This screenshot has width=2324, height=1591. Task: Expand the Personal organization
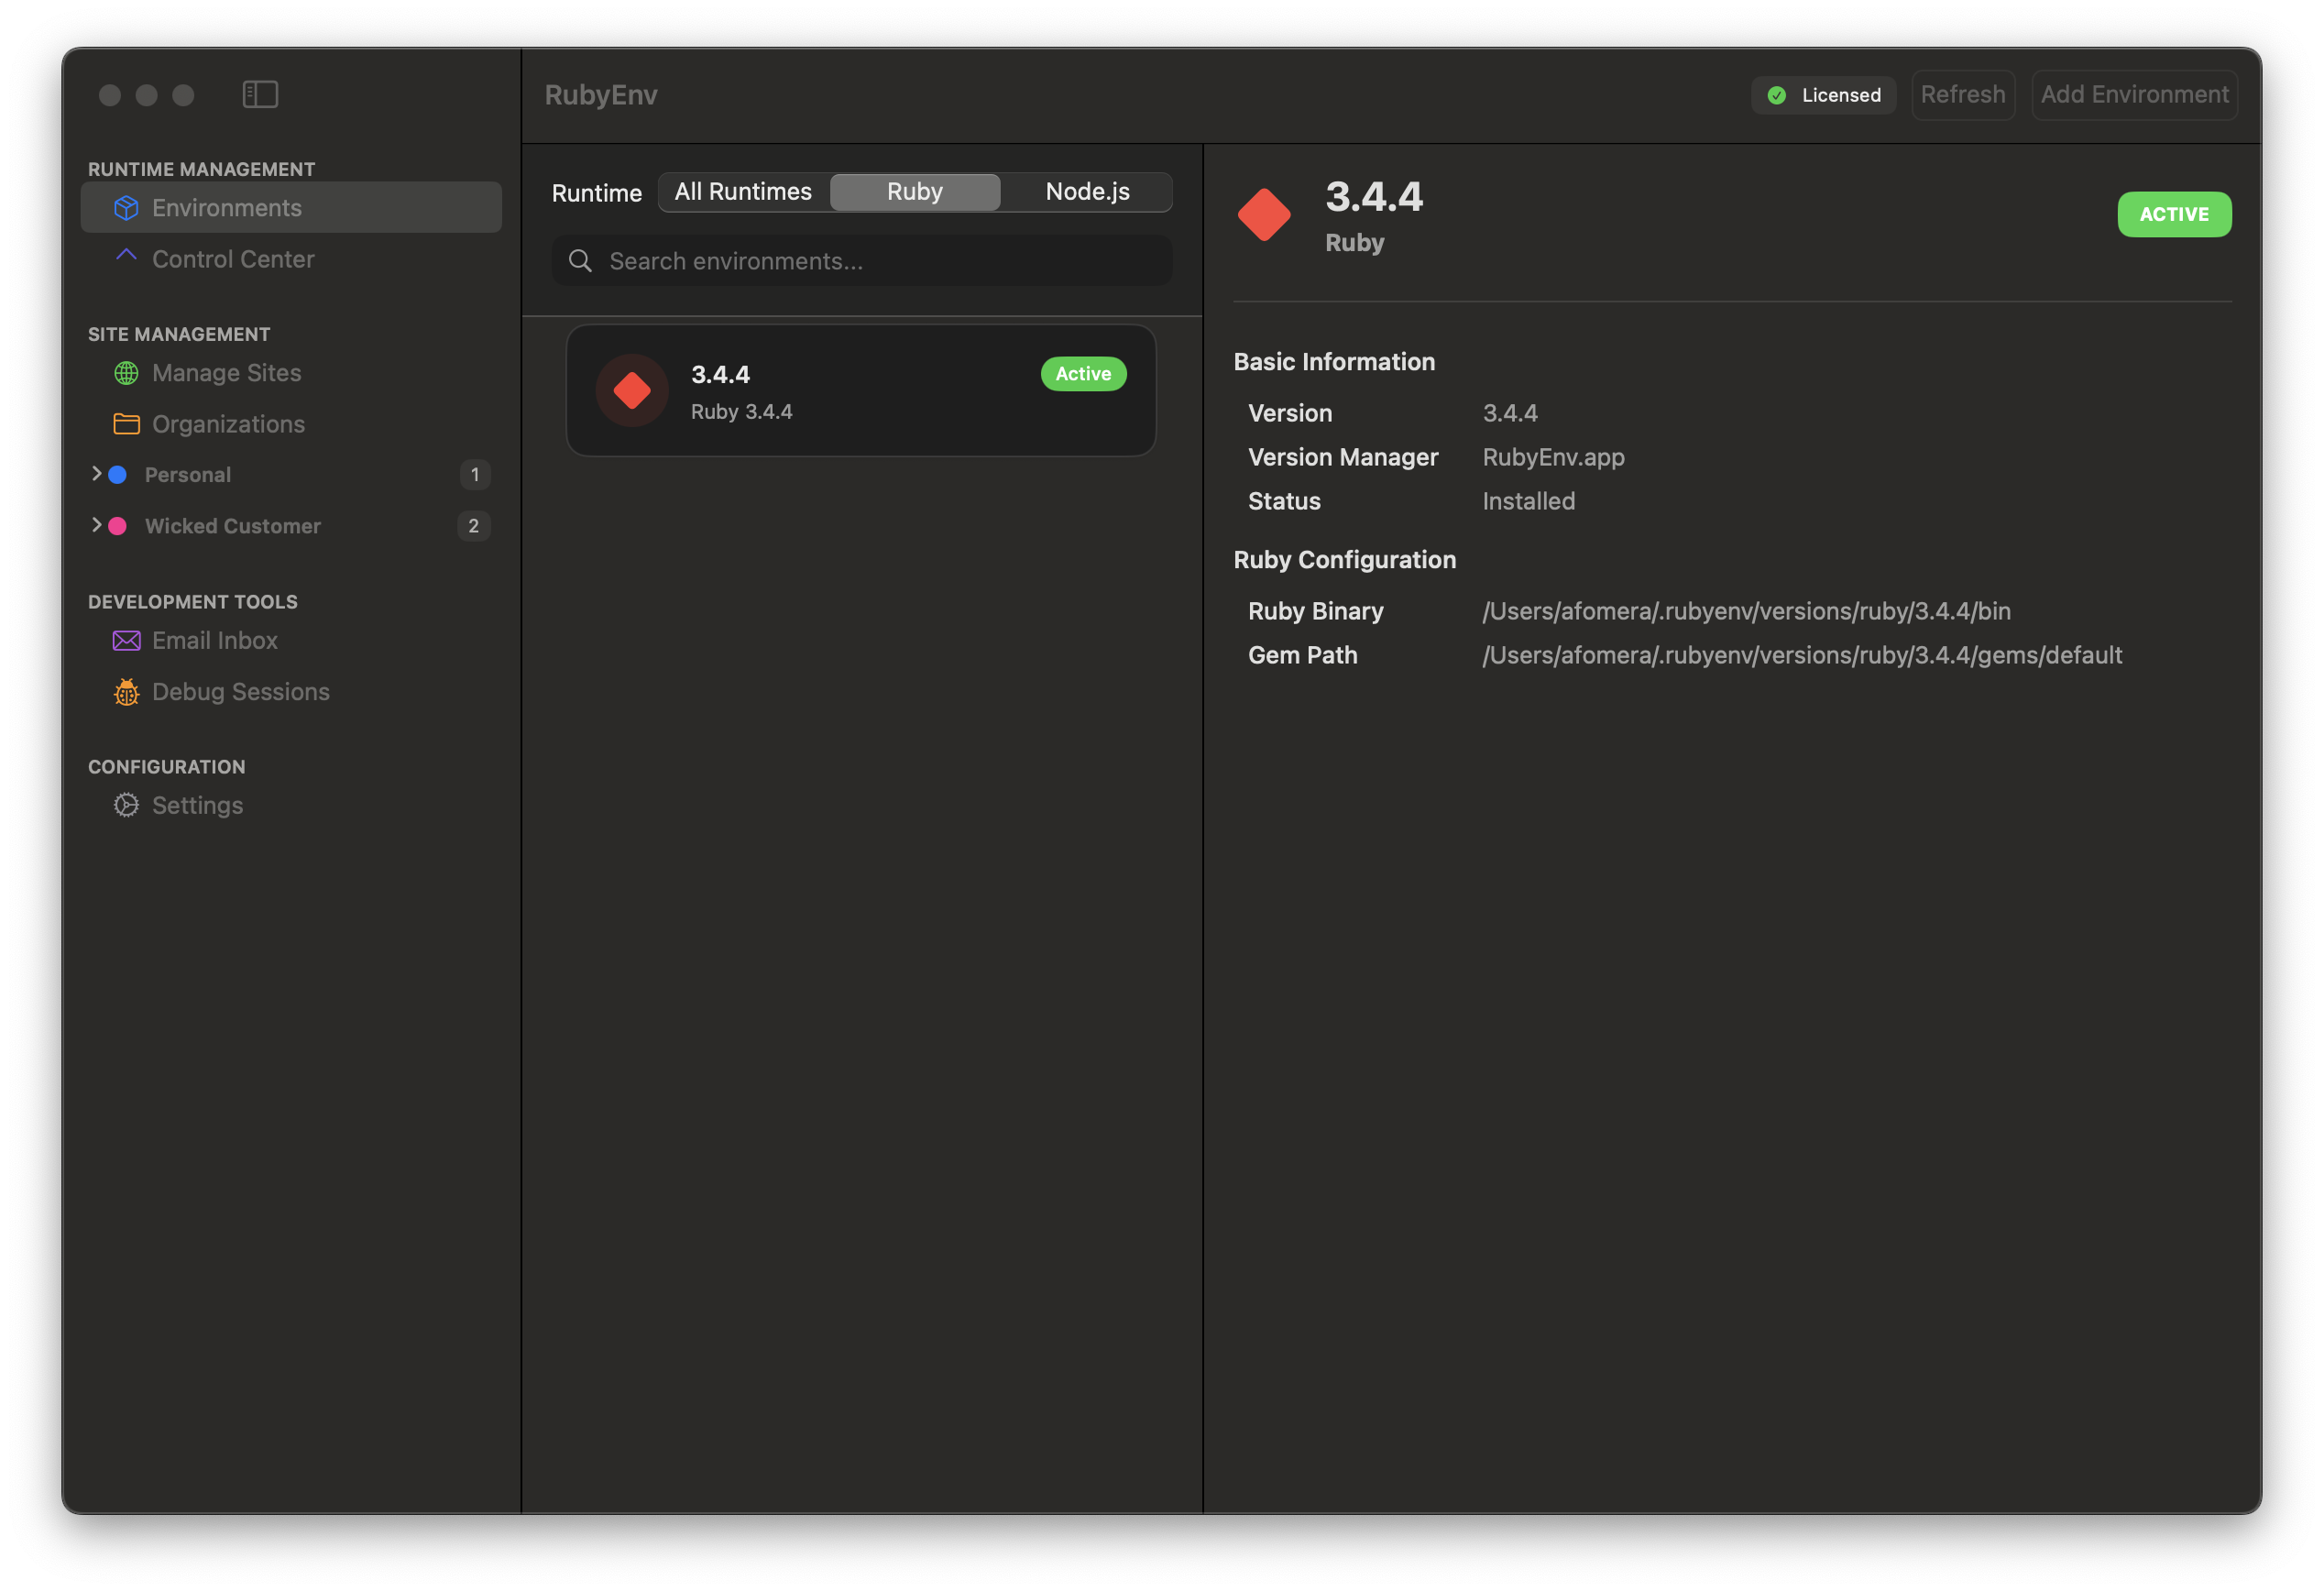(96, 474)
